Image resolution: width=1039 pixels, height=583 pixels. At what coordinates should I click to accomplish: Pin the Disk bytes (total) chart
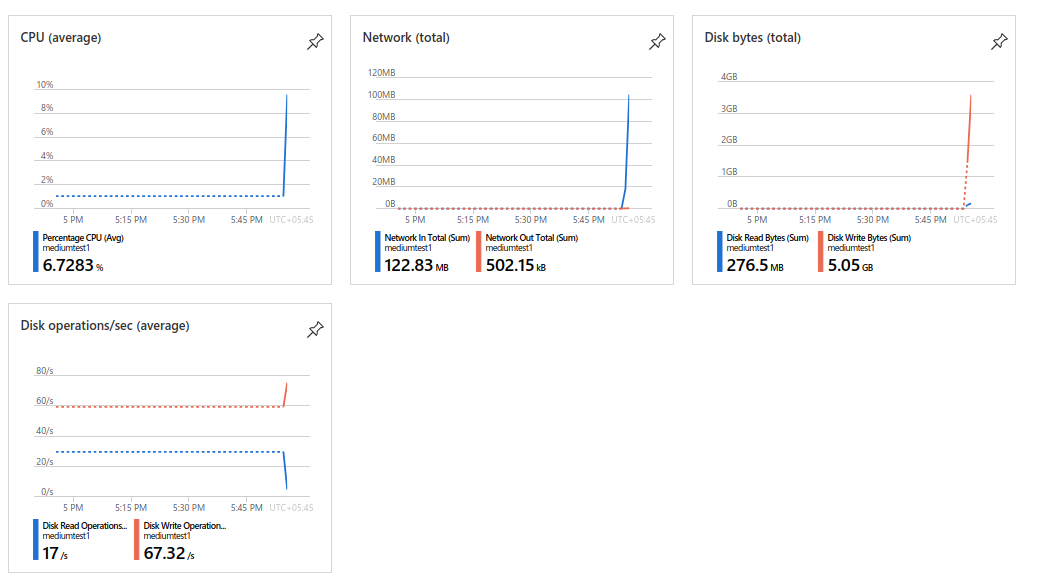click(x=999, y=42)
